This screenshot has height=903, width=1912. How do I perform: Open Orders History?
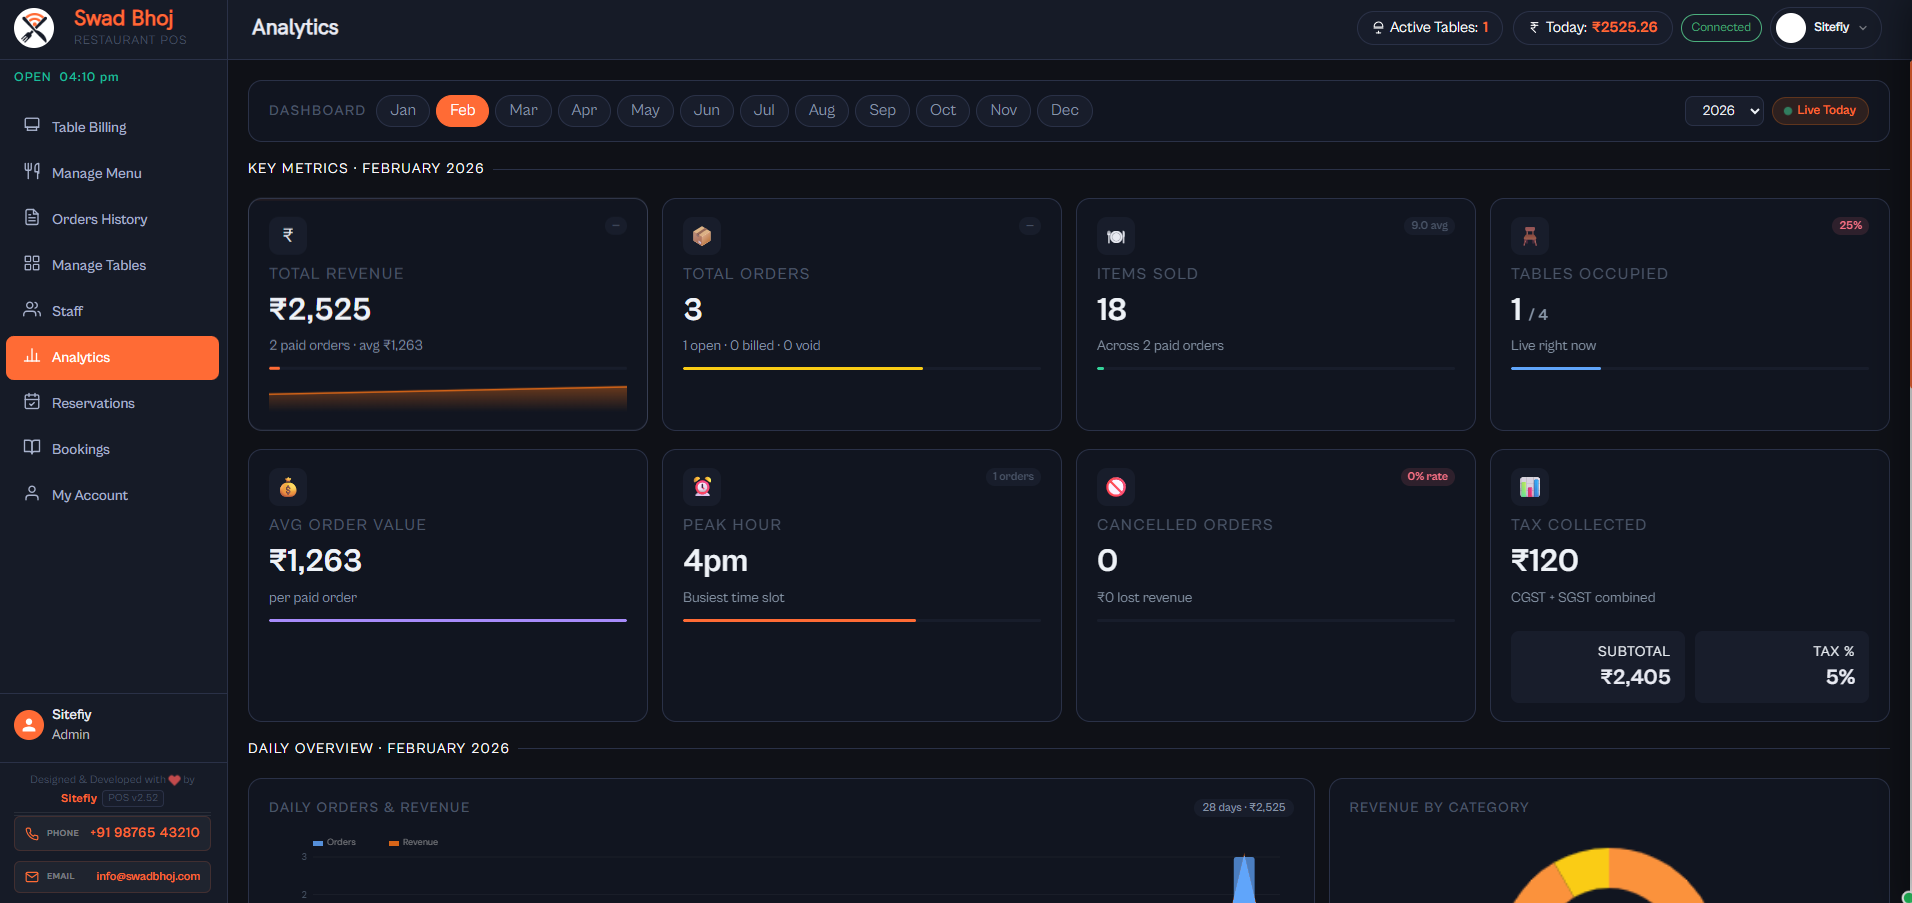click(x=97, y=218)
